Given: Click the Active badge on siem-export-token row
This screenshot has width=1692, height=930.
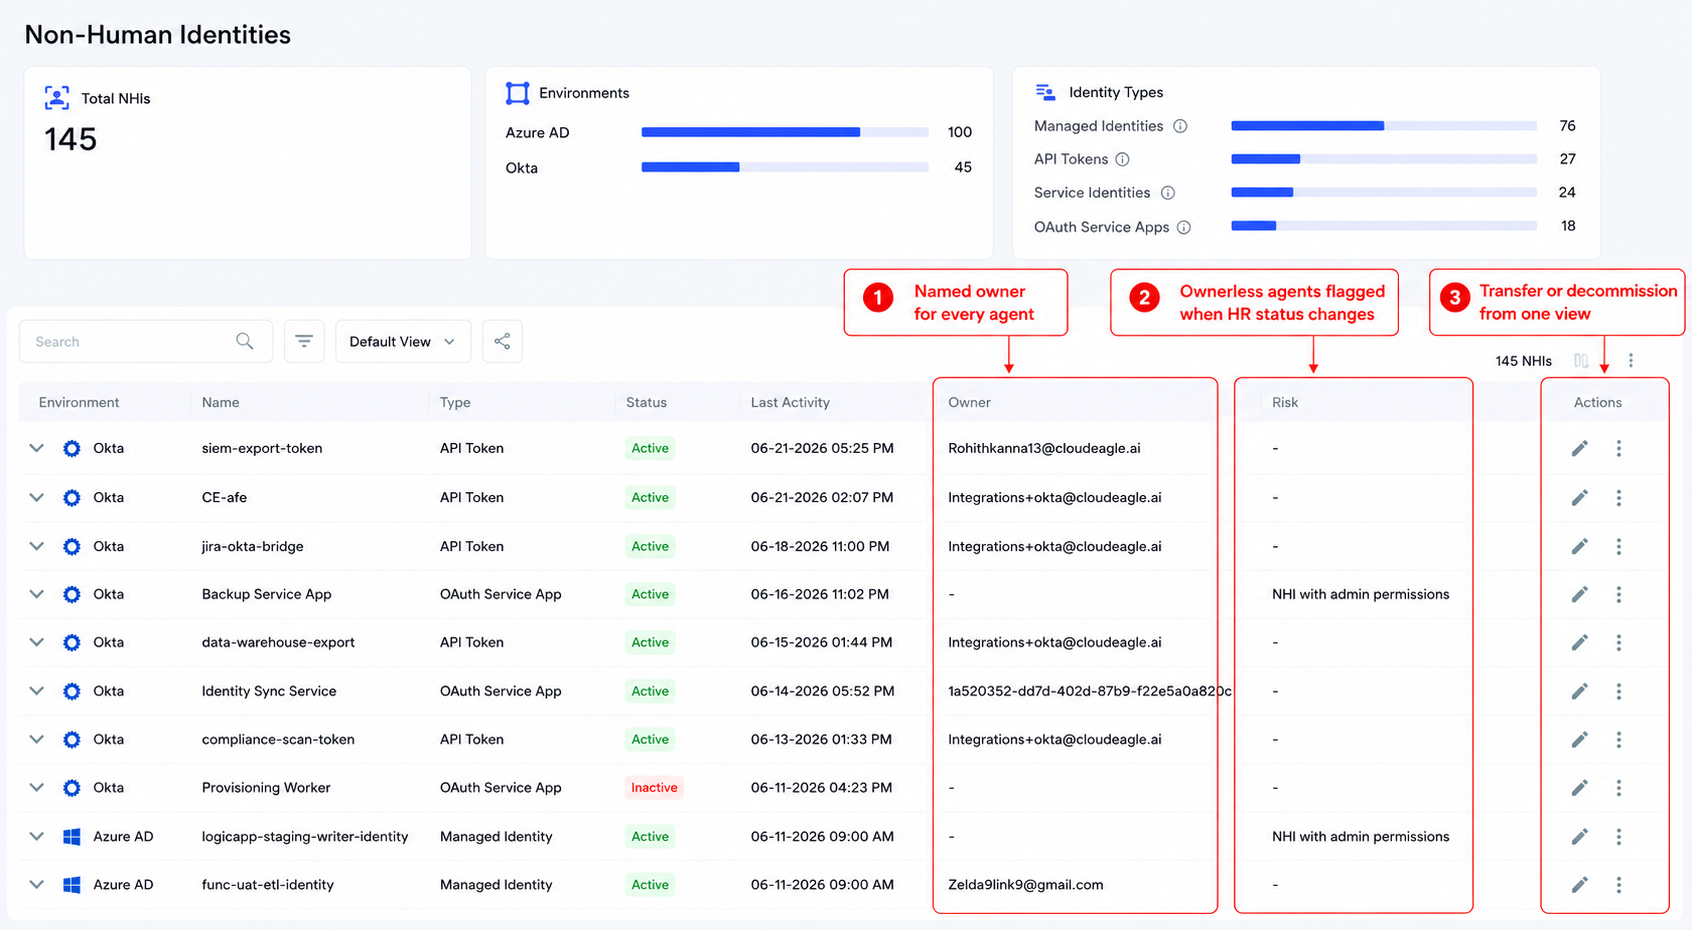Looking at the screenshot, I should (x=650, y=448).
